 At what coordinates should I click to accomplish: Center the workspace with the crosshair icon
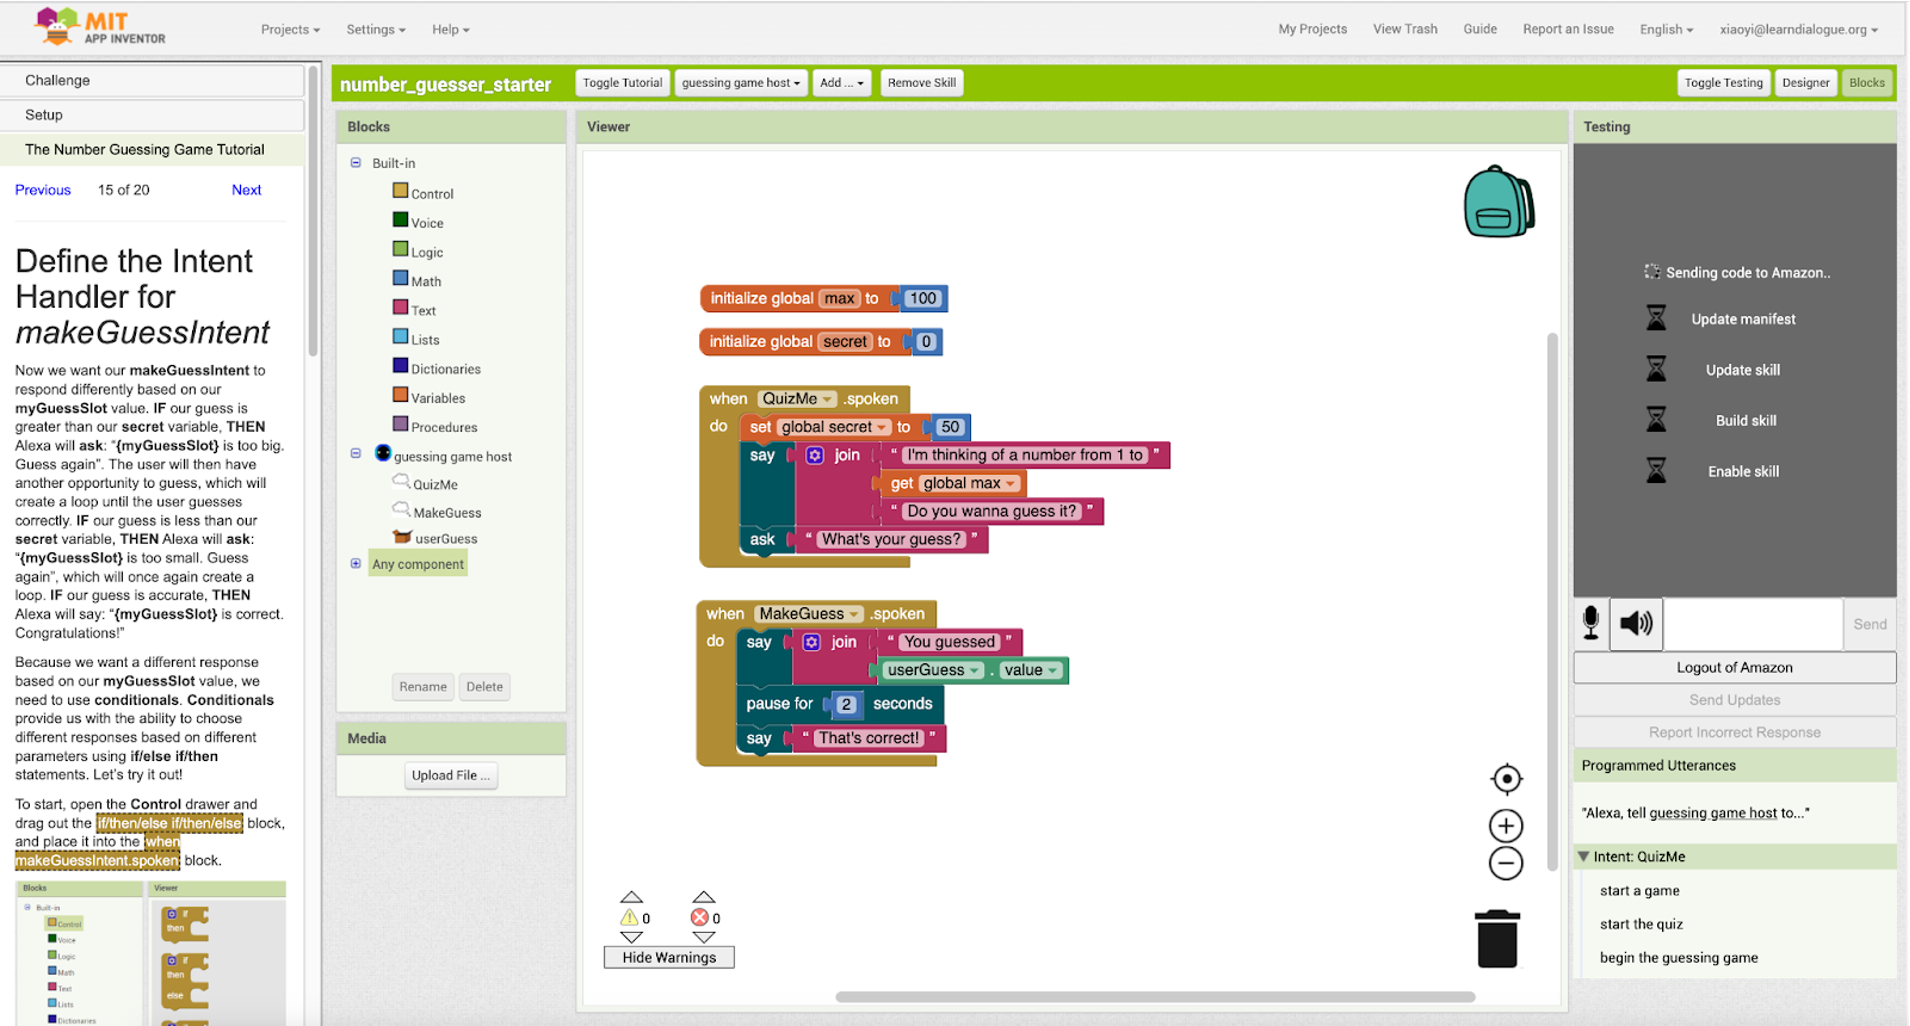[x=1506, y=779]
